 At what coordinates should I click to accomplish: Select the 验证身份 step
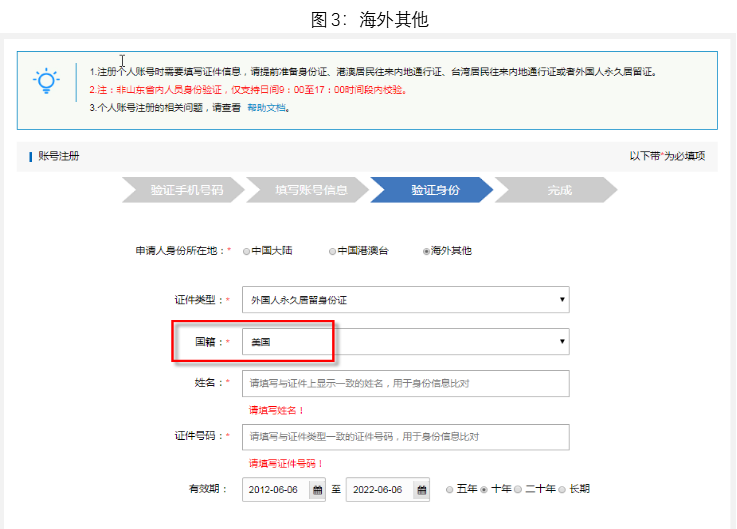click(435, 190)
